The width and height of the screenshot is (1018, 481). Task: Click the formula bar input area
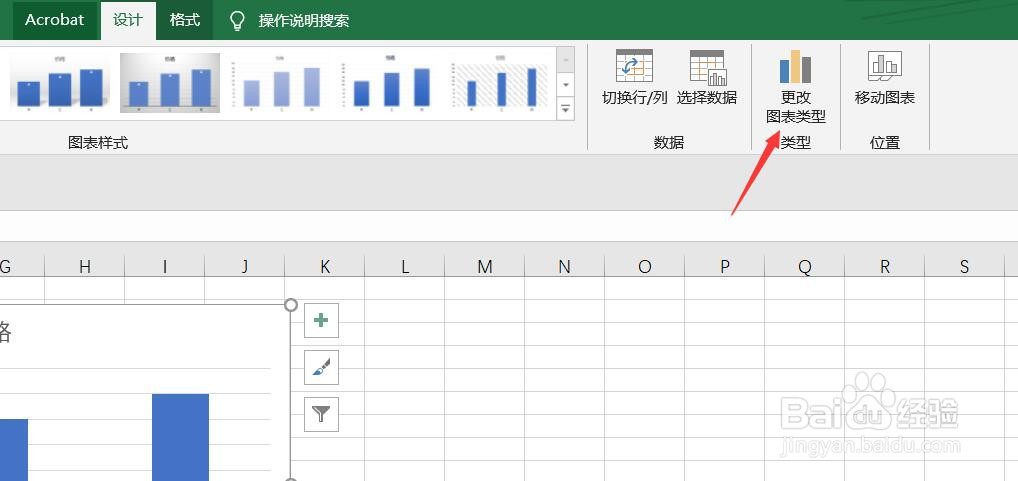509,226
